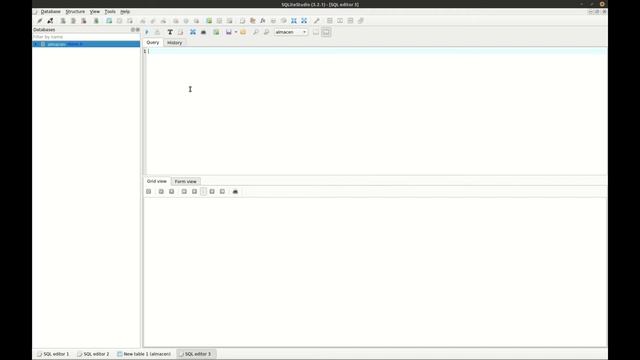Click the Format SQL 'T' icon
Screen dimensions: 640x360
tap(170, 32)
